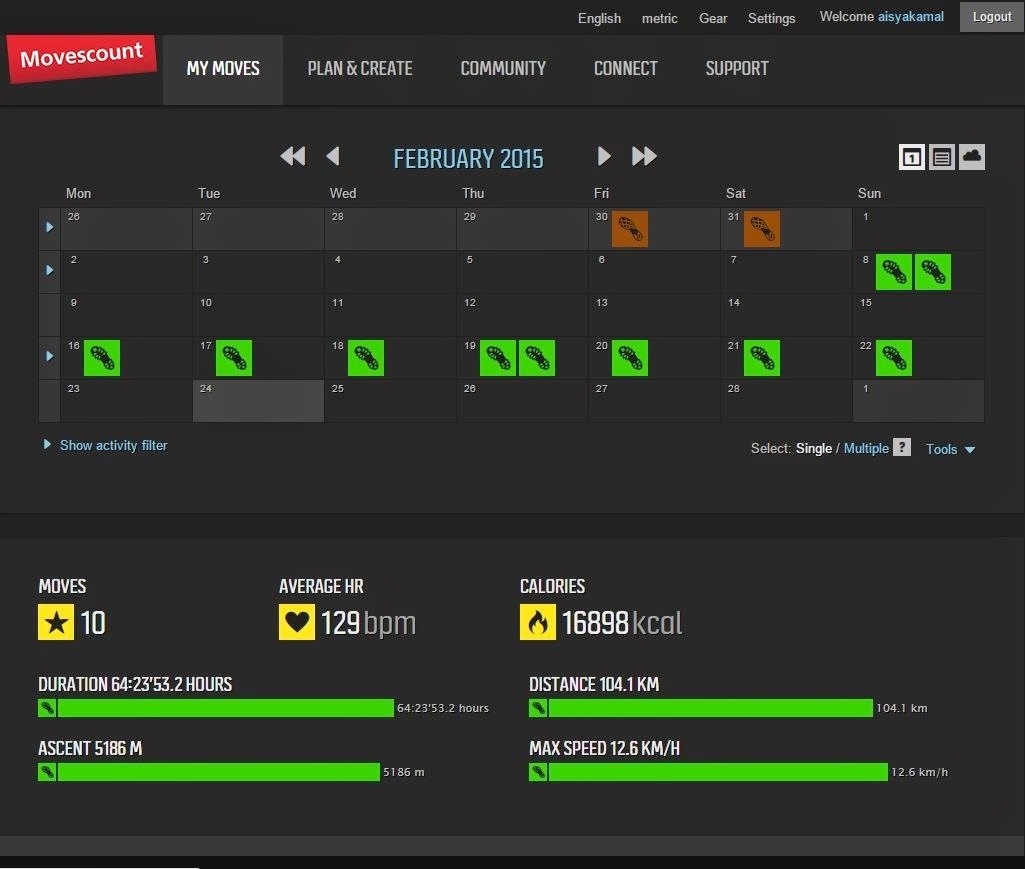Screen dimensions: 1025x869
Task: Open the cloud view icon
Action: click(972, 157)
